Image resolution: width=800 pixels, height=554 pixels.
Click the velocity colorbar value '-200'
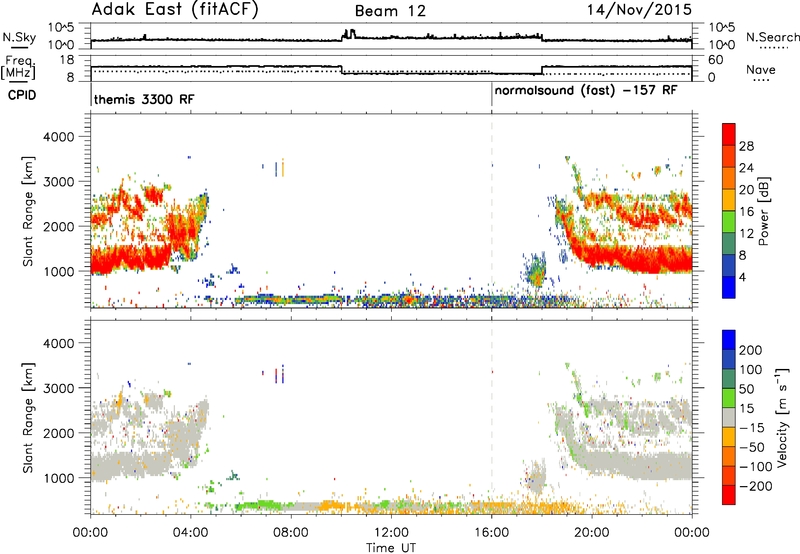pos(756,486)
